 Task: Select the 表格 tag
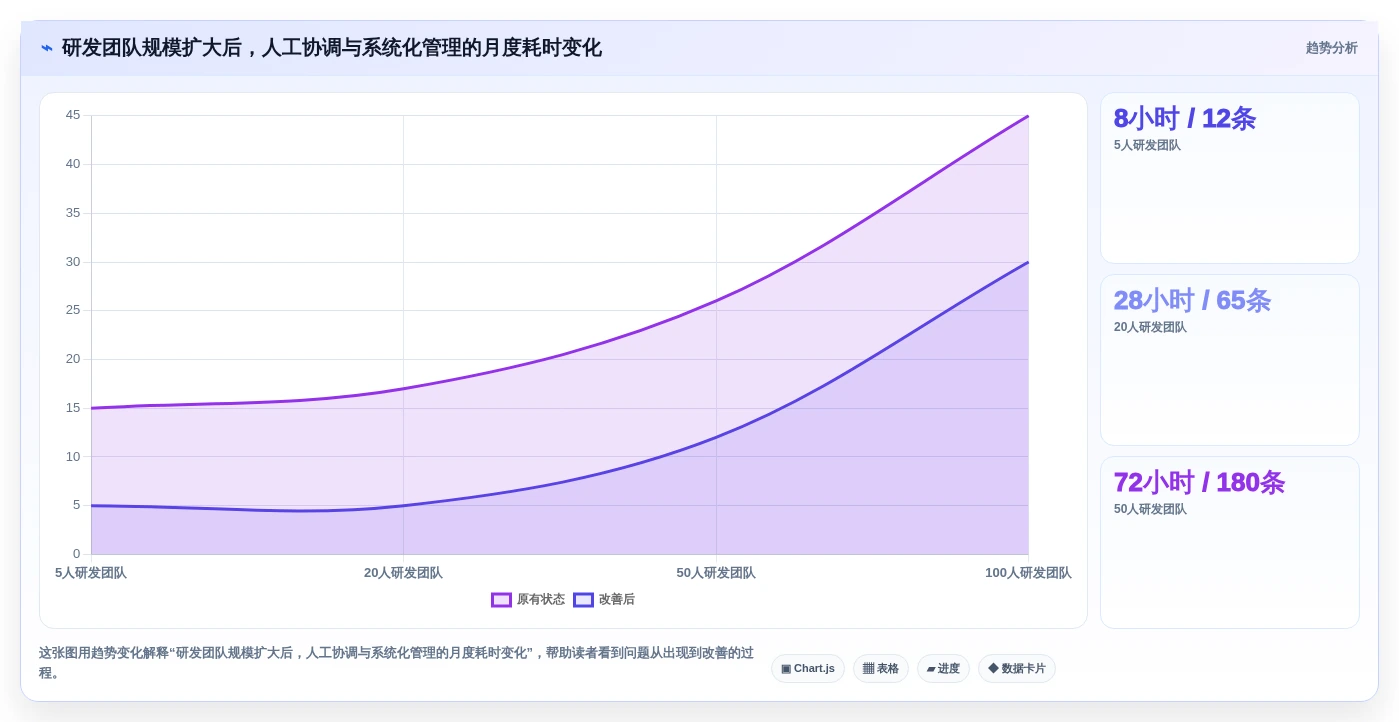pos(881,669)
